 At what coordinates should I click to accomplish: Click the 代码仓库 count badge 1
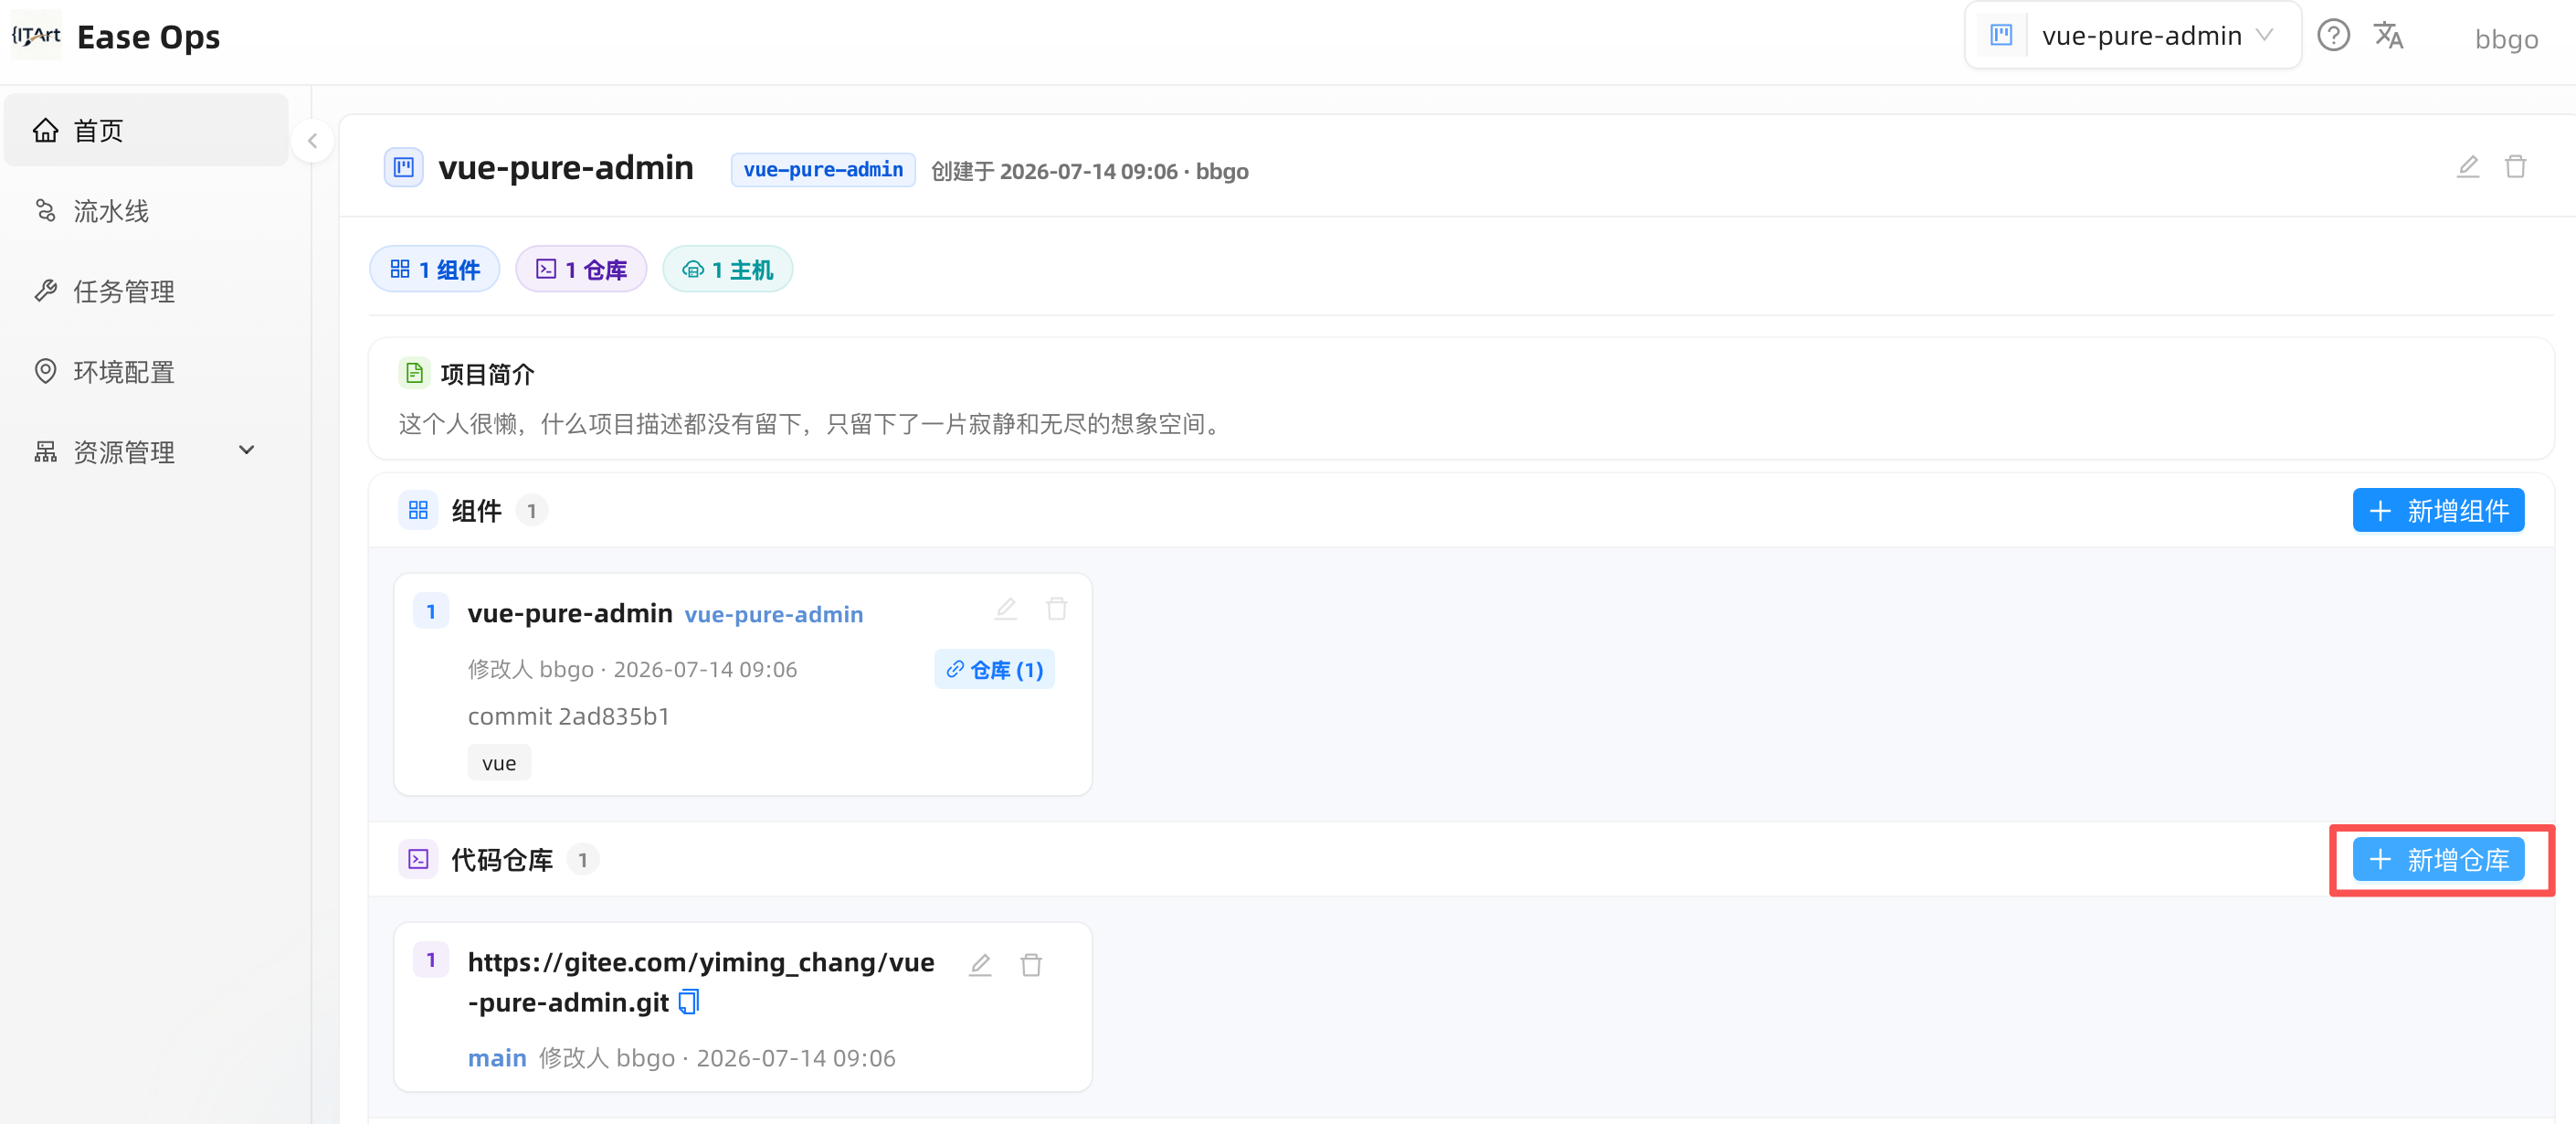click(x=582, y=860)
